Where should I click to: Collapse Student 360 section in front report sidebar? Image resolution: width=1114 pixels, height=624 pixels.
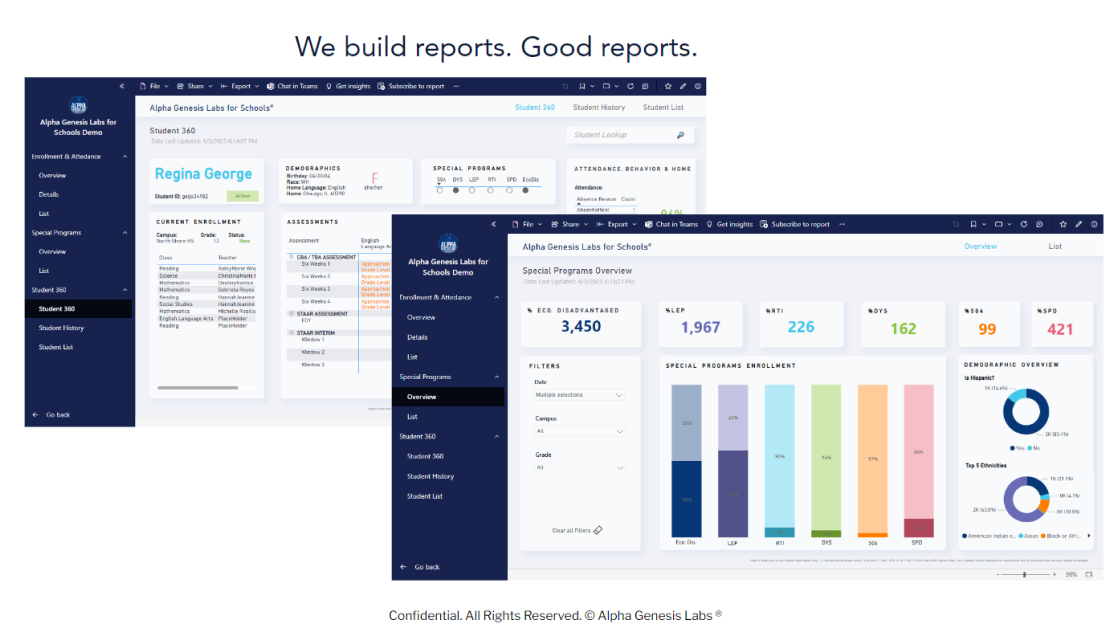coord(497,437)
